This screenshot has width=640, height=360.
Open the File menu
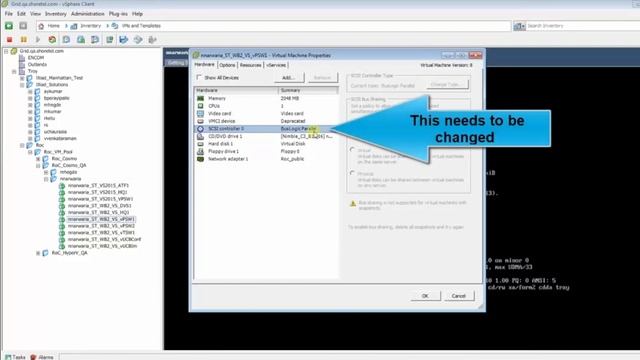9,14
